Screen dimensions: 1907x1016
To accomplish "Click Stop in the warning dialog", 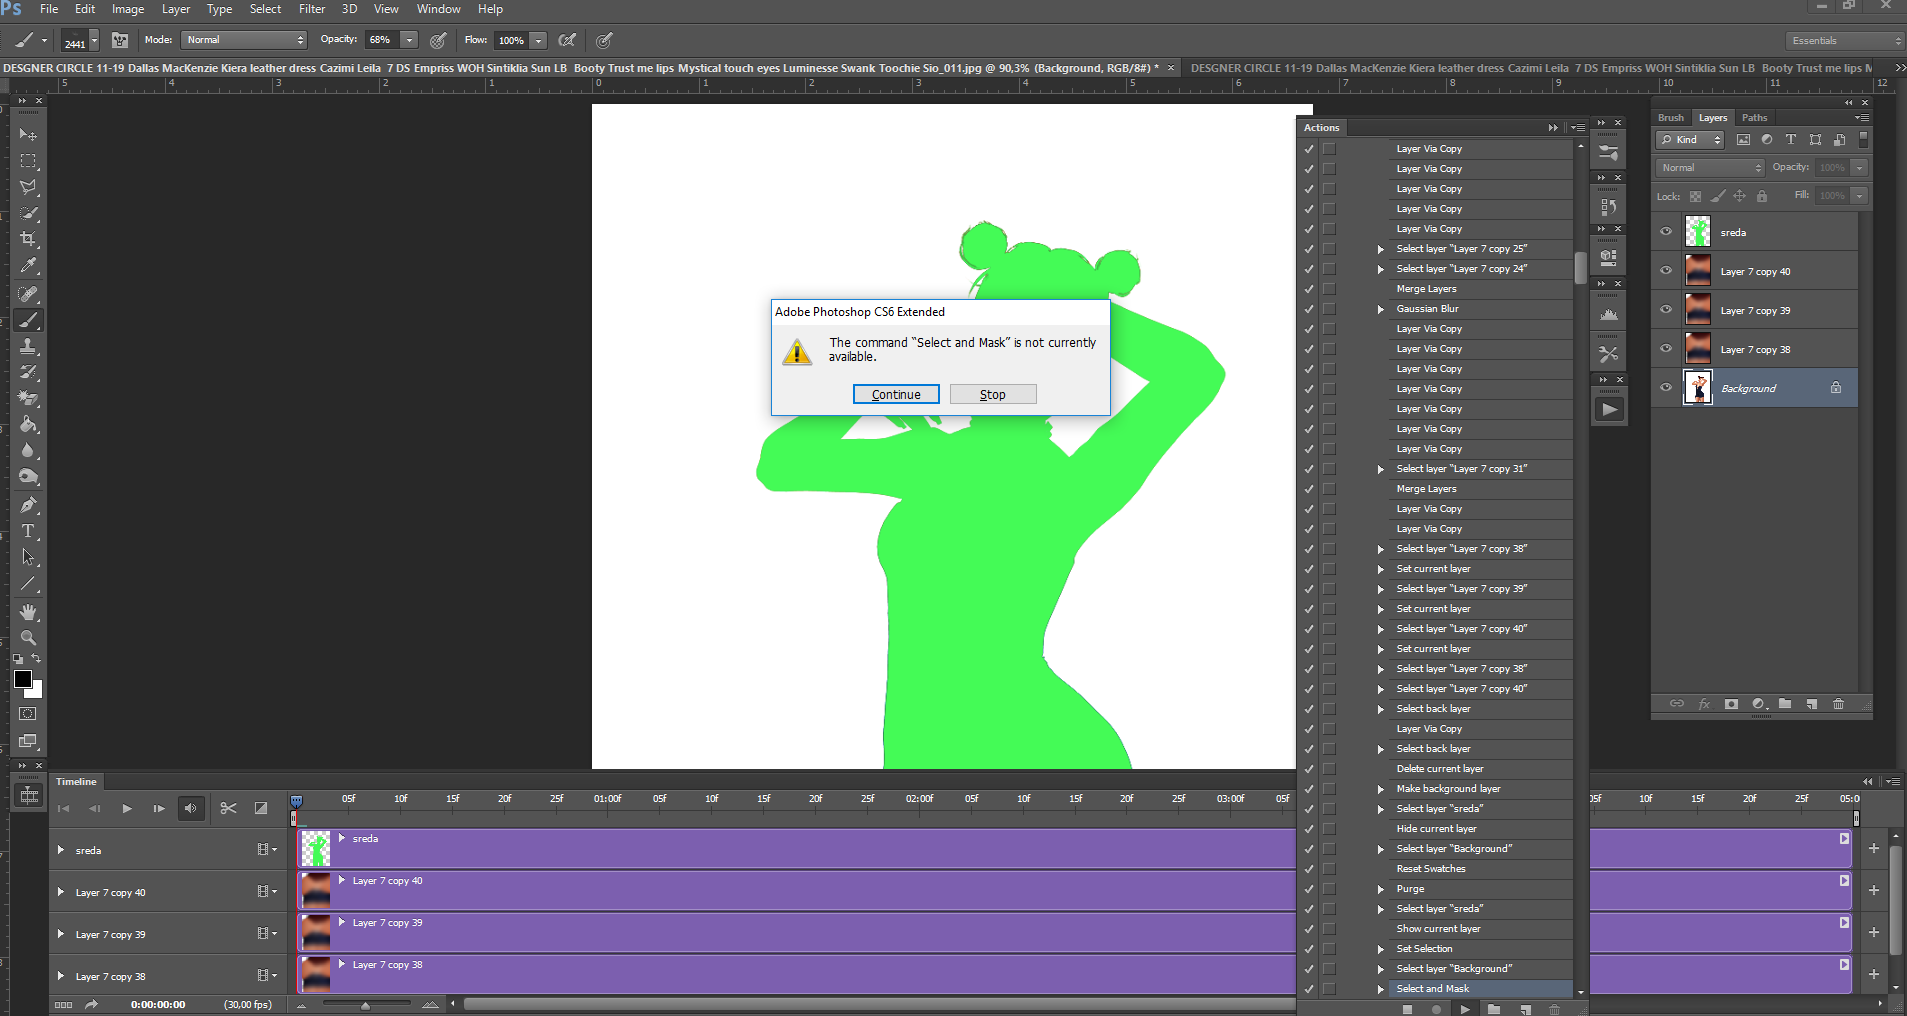I will click(992, 394).
